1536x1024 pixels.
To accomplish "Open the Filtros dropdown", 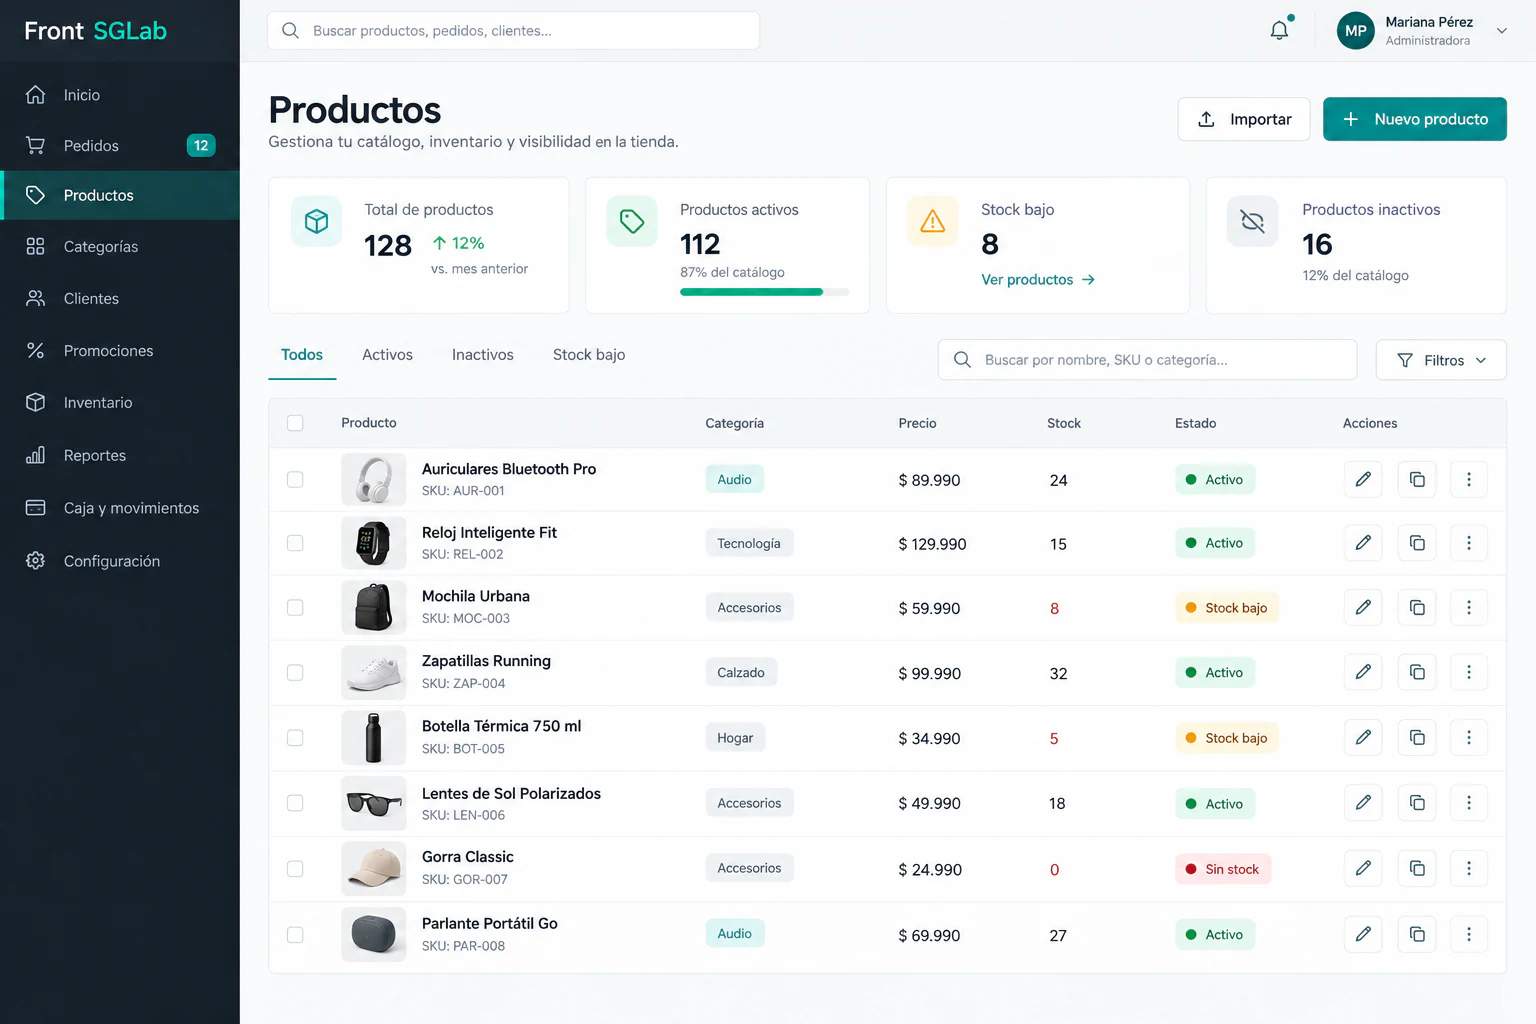I will click(1441, 360).
